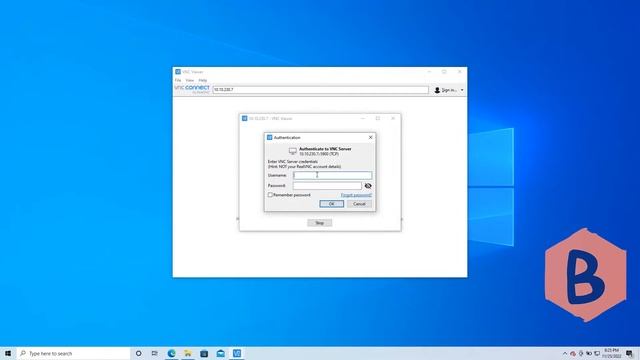Click the network tray icon
The image size is (640, 360).
597,353
